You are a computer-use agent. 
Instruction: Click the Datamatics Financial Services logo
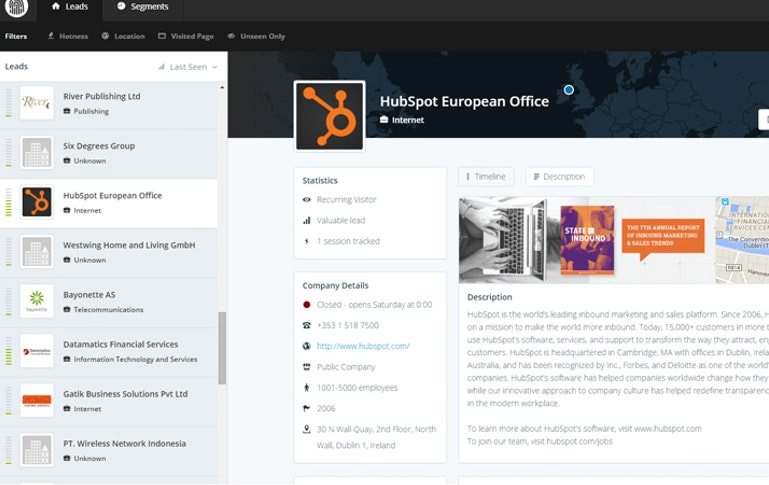(37, 351)
